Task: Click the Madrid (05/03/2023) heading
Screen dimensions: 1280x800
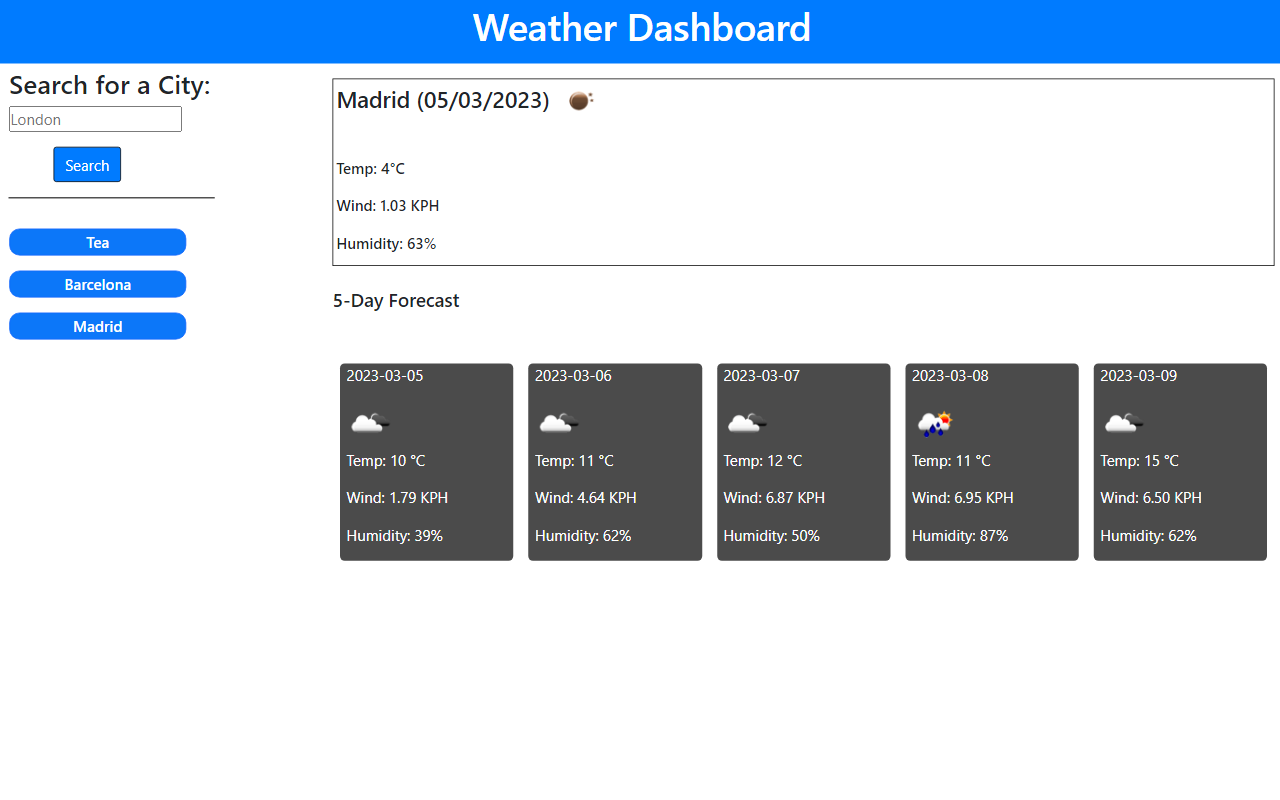Action: coord(443,100)
